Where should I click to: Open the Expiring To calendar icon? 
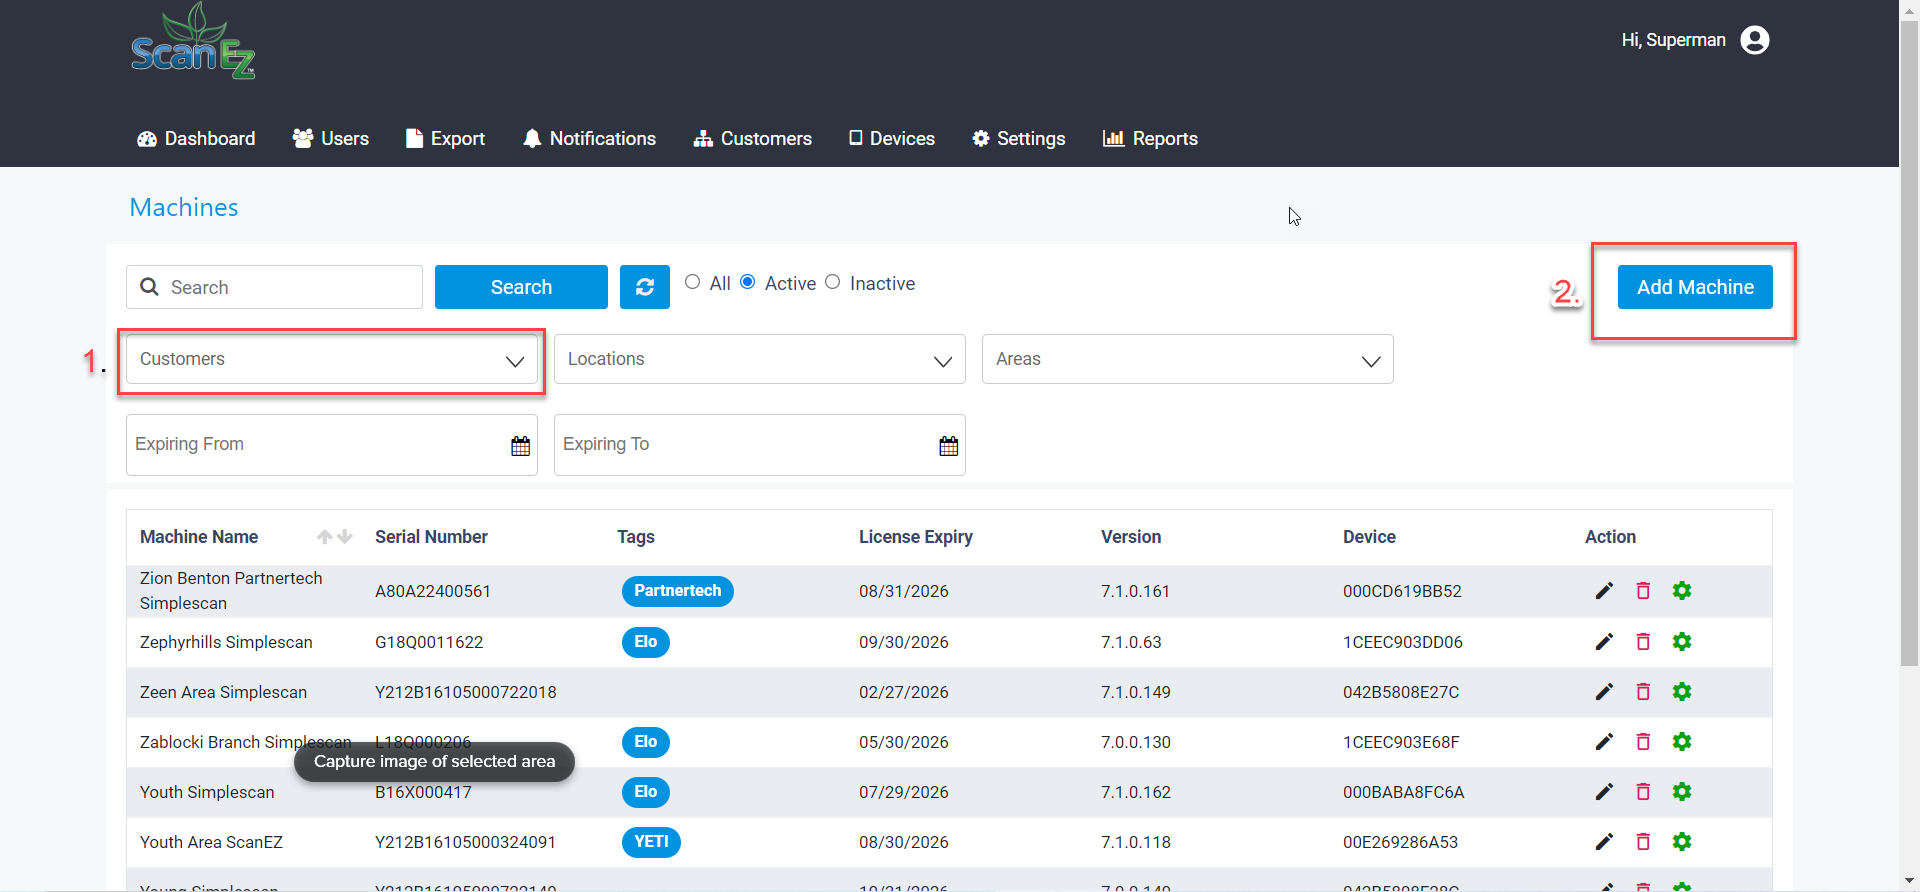point(948,446)
